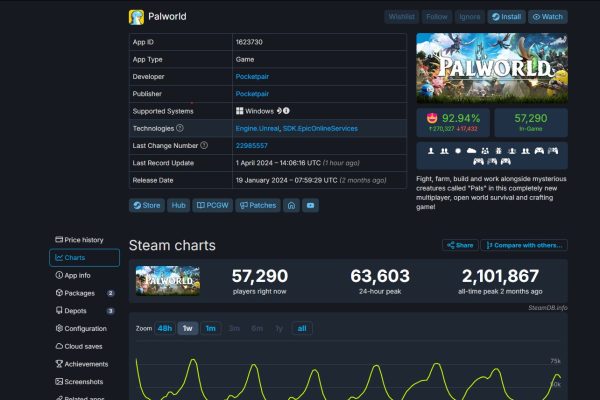Click Compare with others button
The width and height of the screenshot is (600, 400).
(524, 245)
